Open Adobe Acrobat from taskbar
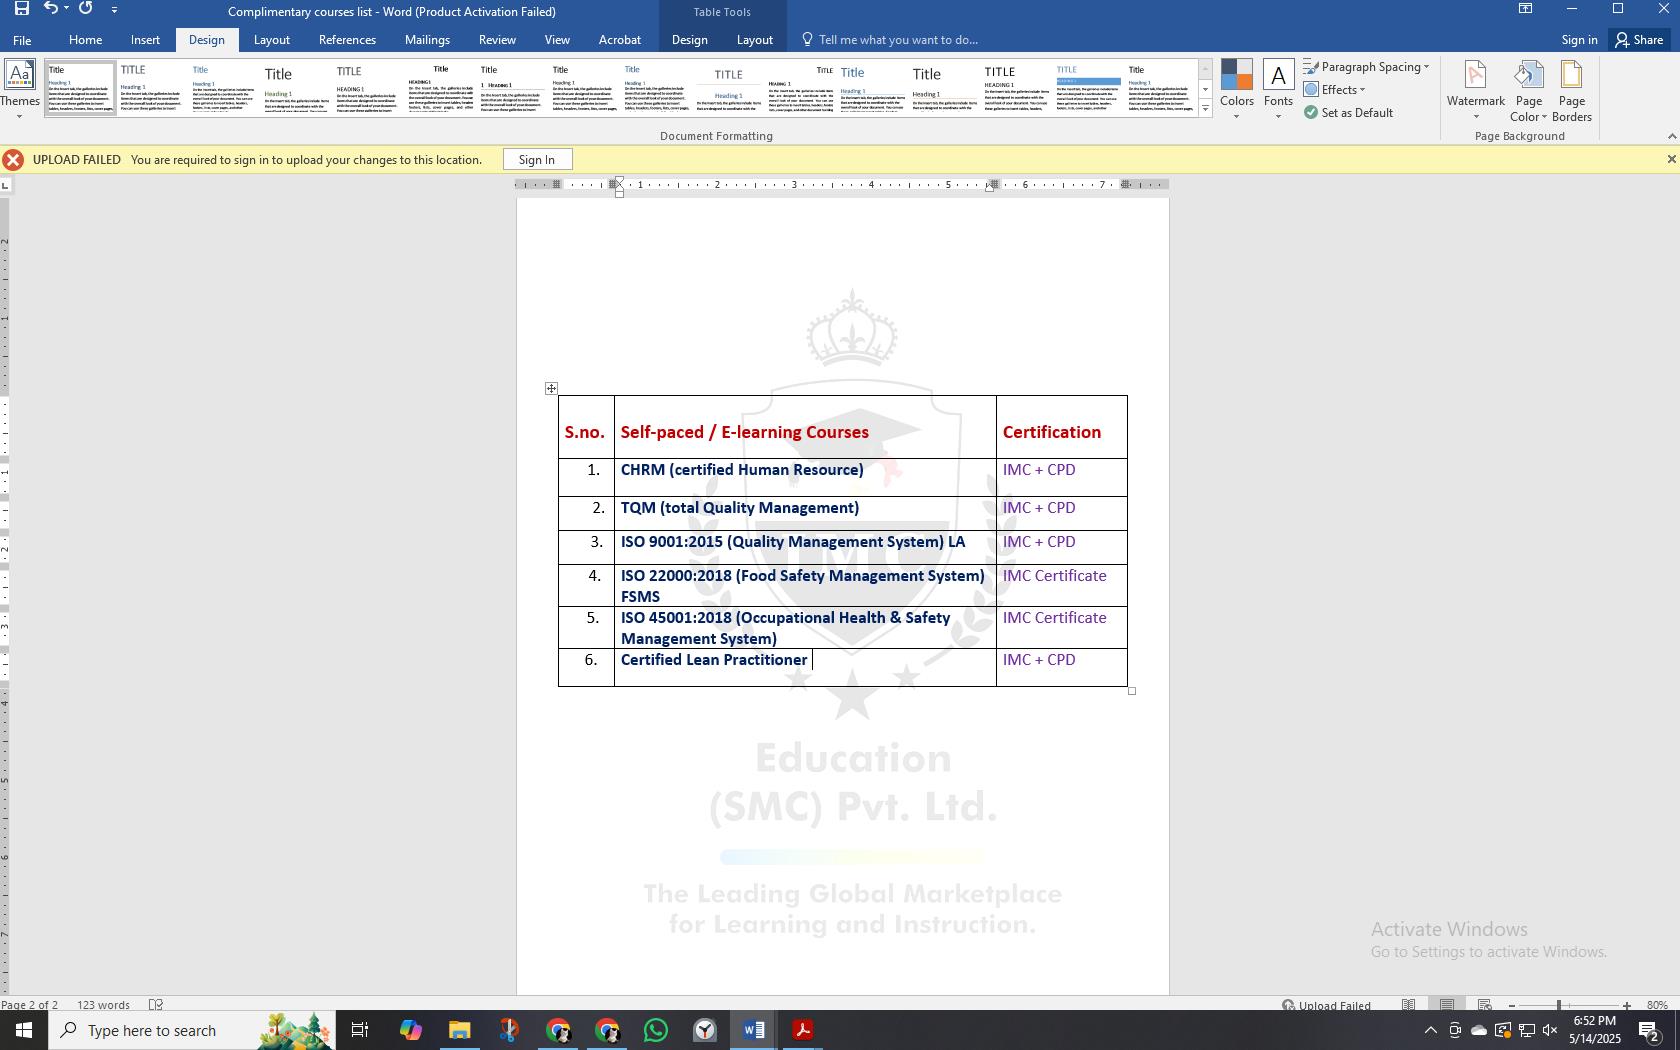The width and height of the screenshot is (1680, 1050). click(802, 1030)
